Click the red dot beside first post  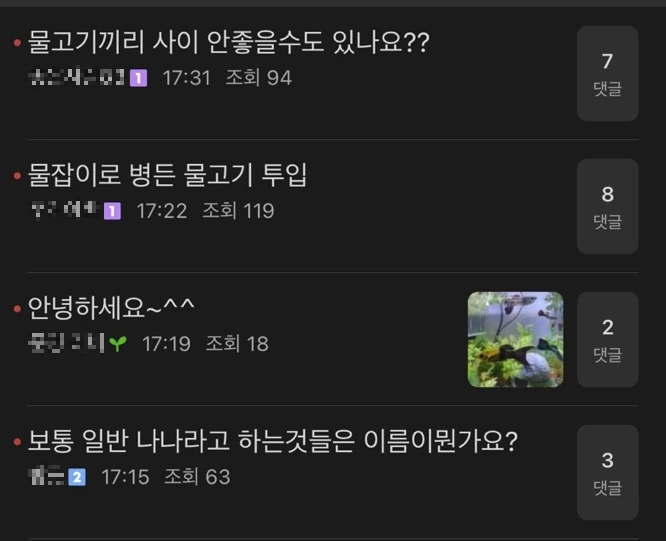coord(17,42)
